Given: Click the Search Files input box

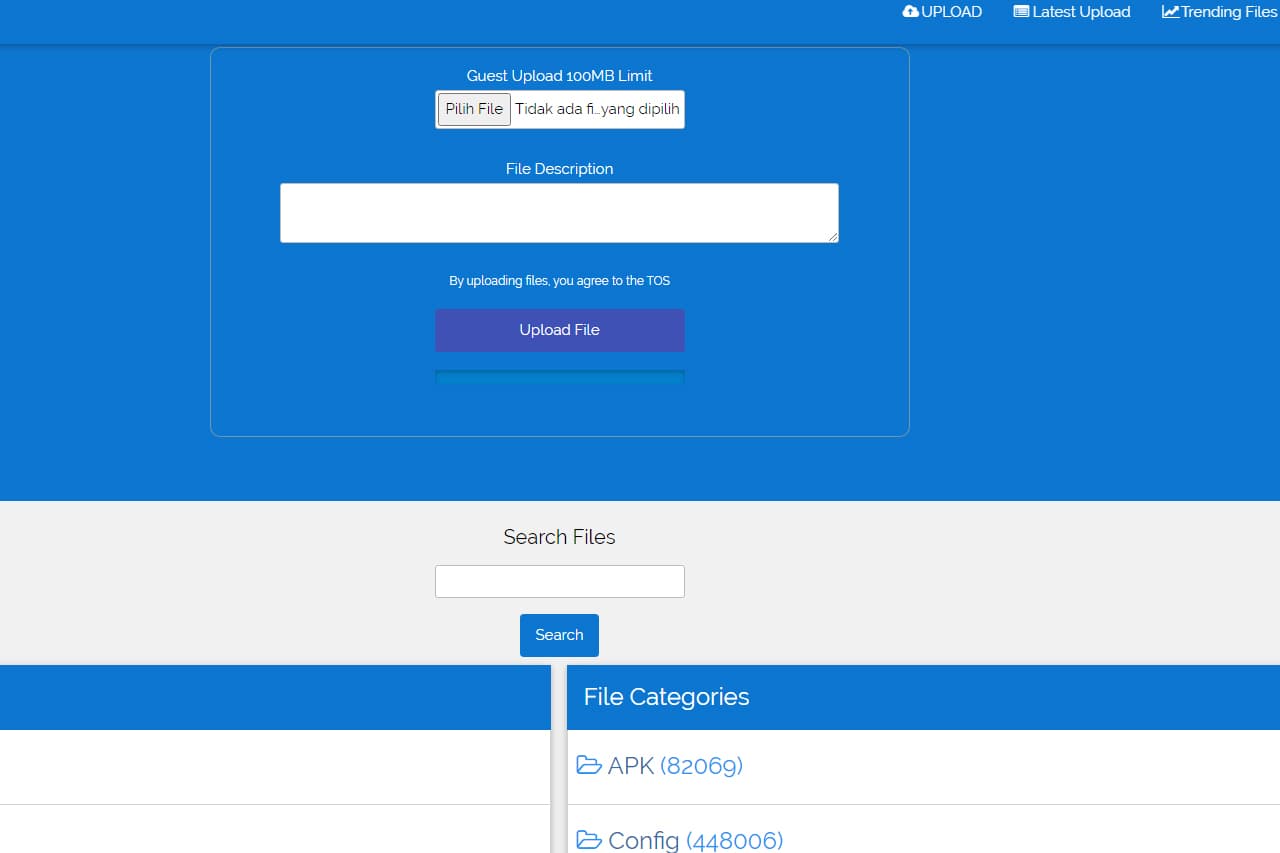Looking at the screenshot, I should [x=560, y=582].
